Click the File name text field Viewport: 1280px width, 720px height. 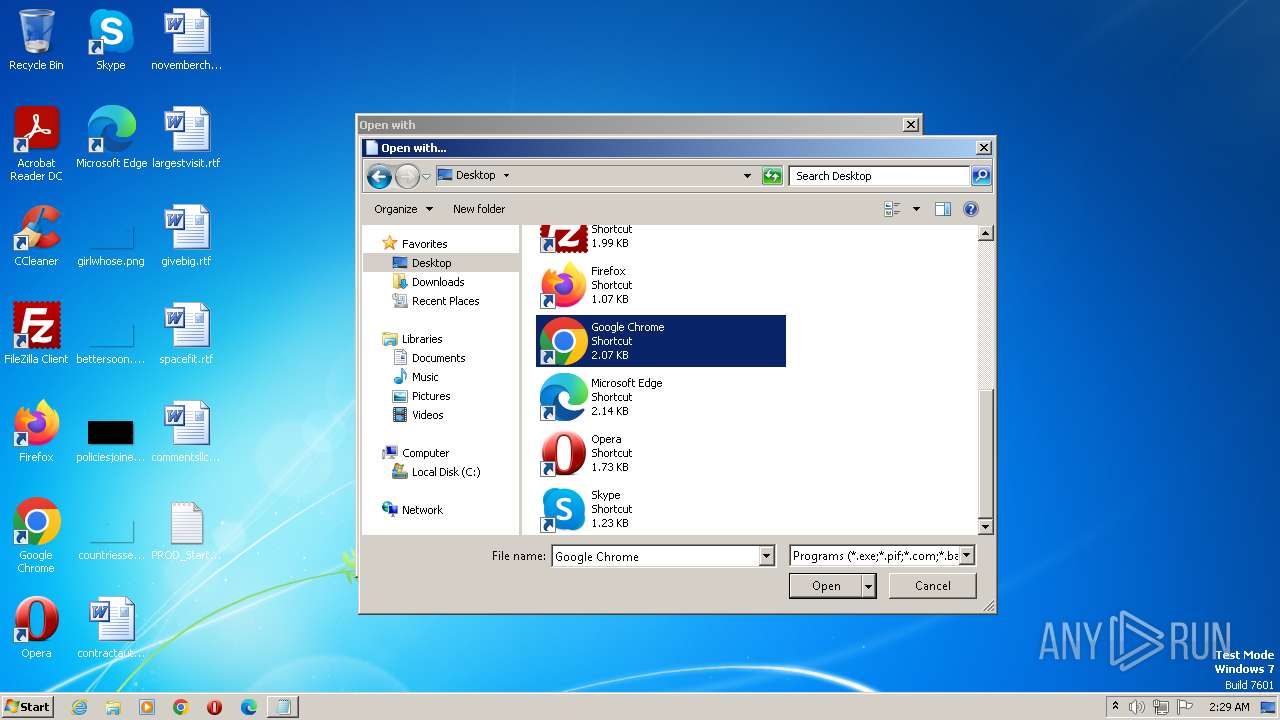[x=655, y=556]
